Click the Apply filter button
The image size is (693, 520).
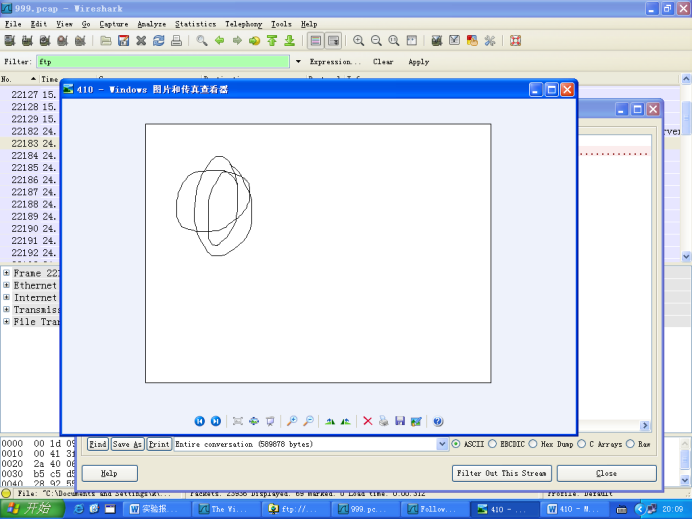click(x=419, y=61)
